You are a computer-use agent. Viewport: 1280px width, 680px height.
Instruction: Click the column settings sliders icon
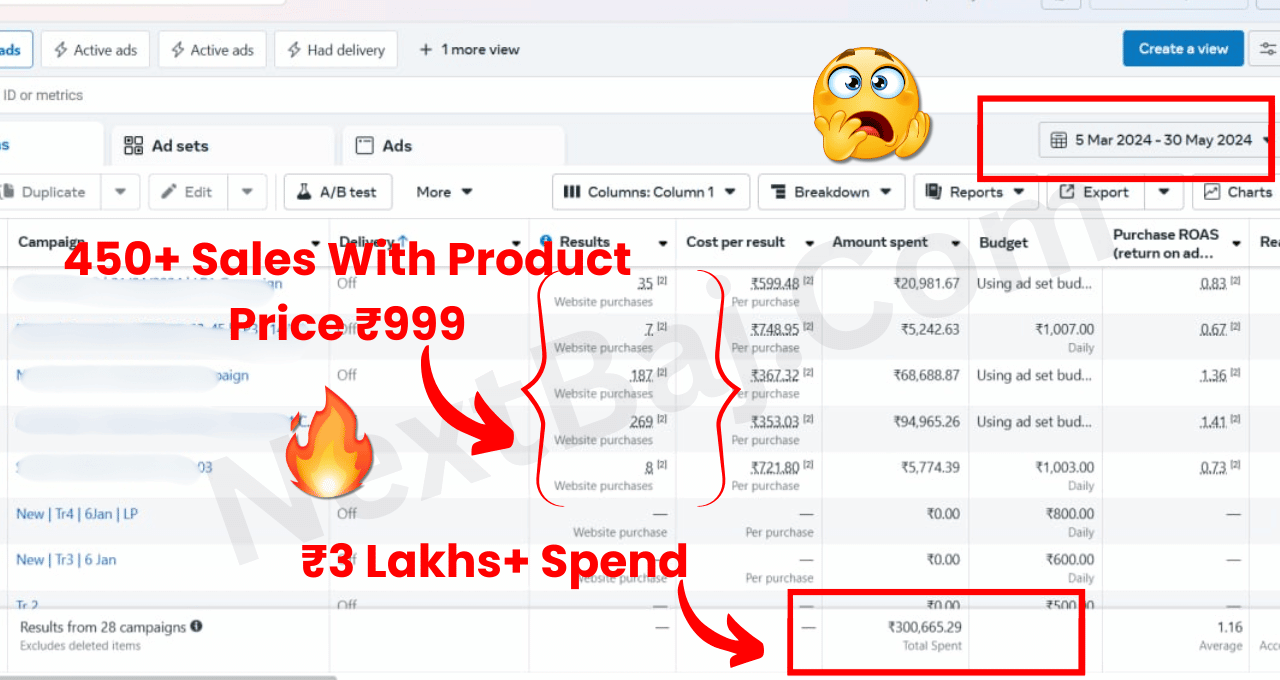coord(1268,49)
